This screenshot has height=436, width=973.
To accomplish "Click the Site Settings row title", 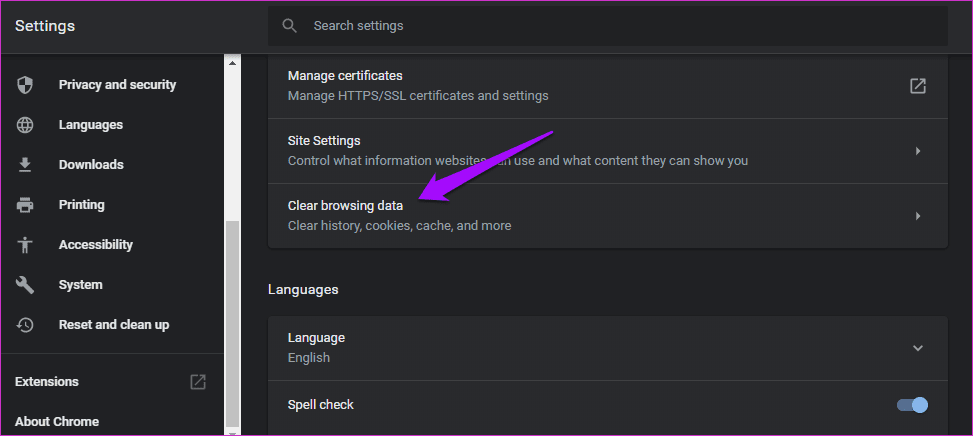I will coord(324,141).
